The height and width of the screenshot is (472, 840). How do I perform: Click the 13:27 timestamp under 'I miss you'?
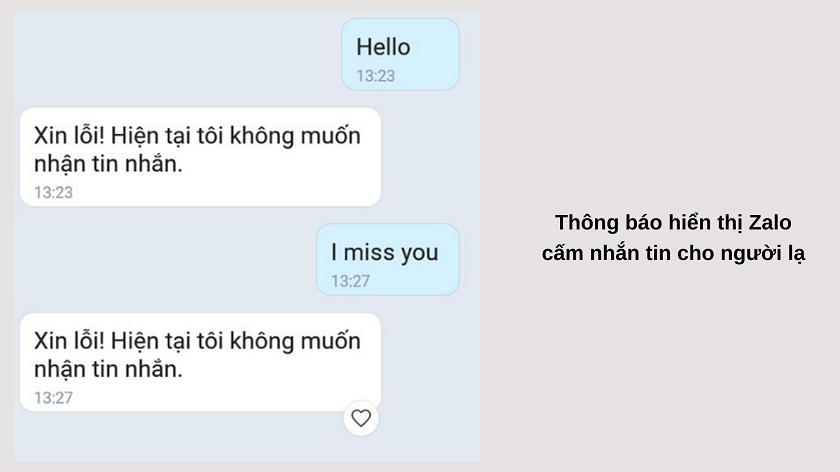[350, 281]
